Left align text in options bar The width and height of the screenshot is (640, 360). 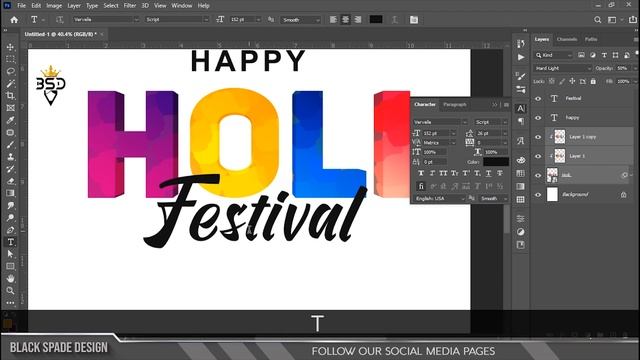(333, 20)
